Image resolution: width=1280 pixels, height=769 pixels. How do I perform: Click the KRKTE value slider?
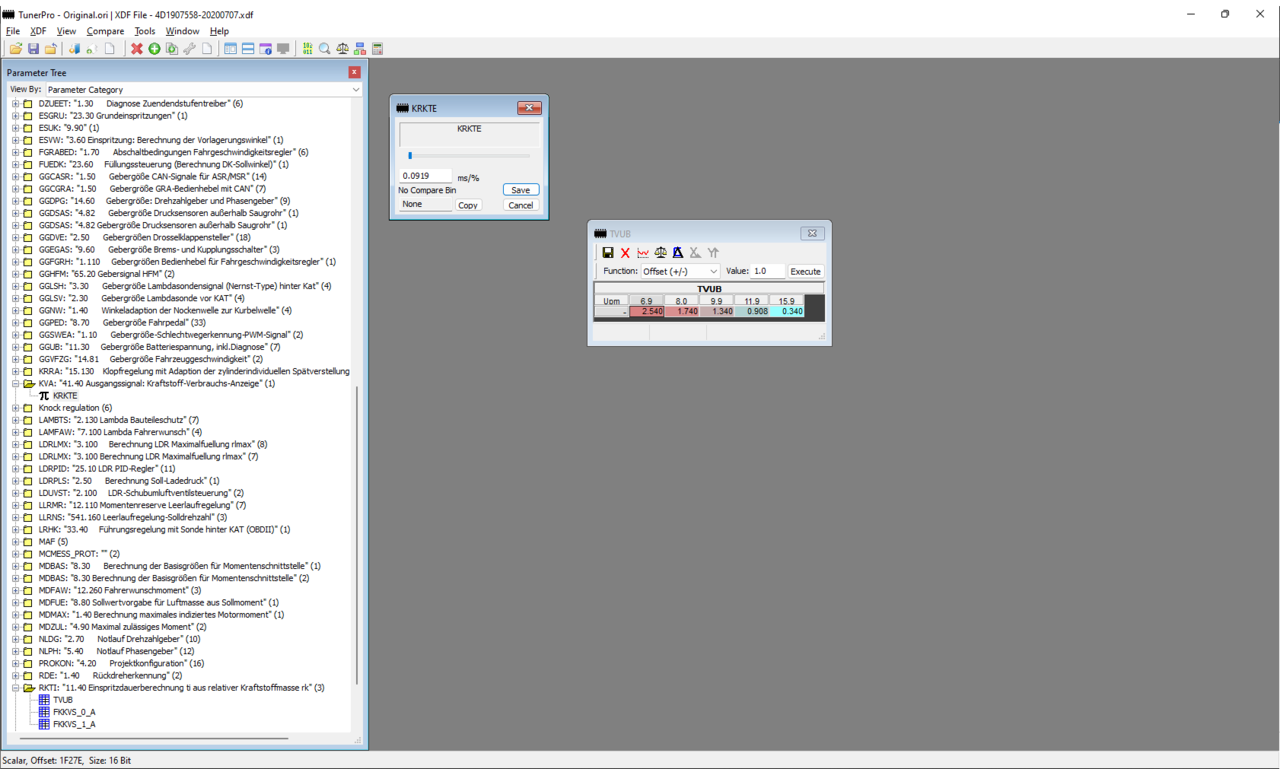(410, 156)
